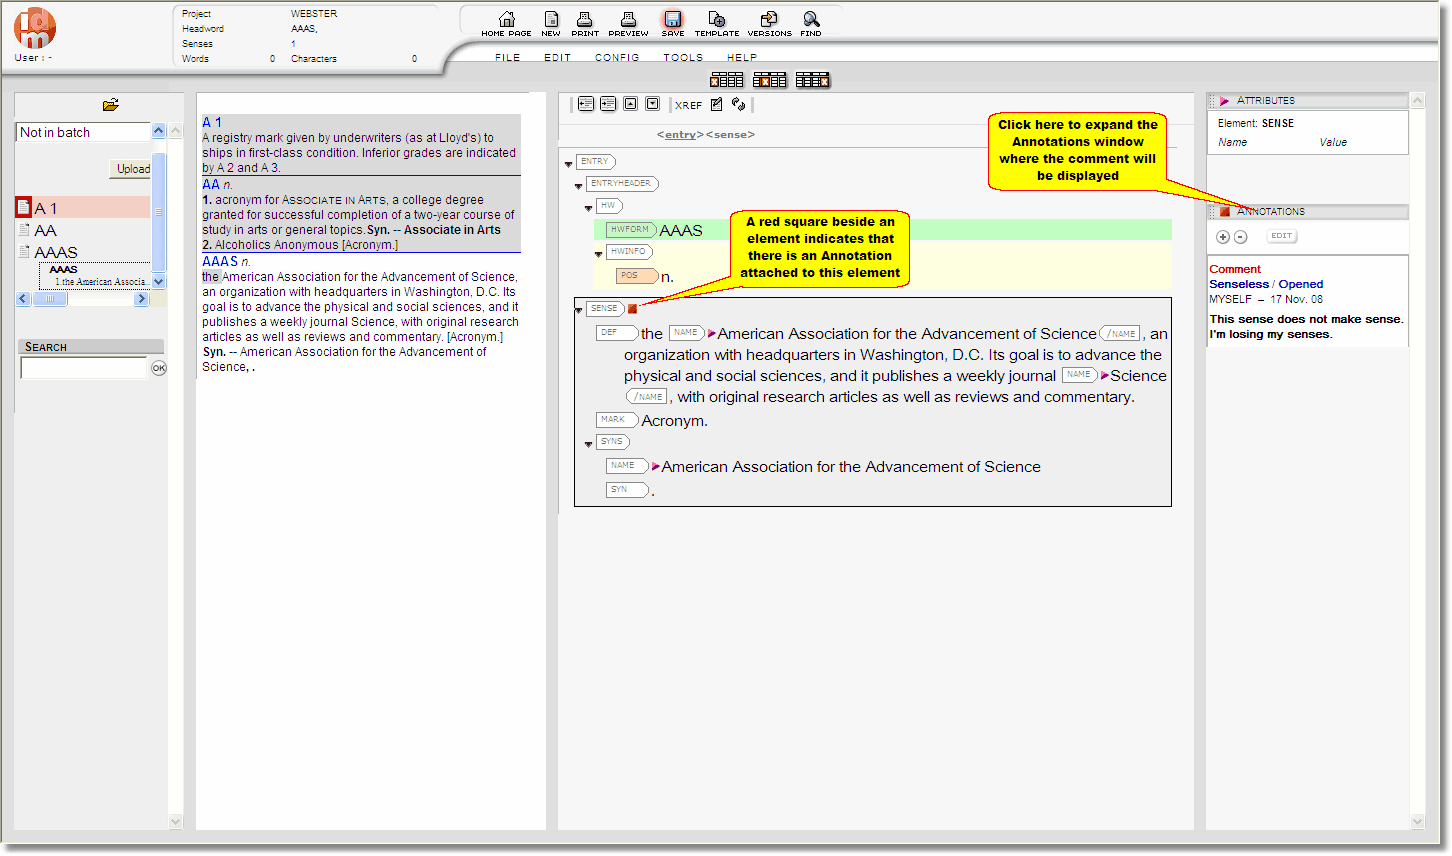Expand the Attributes panel
The height and width of the screenshot is (856, 1452).
point(1224,101)
